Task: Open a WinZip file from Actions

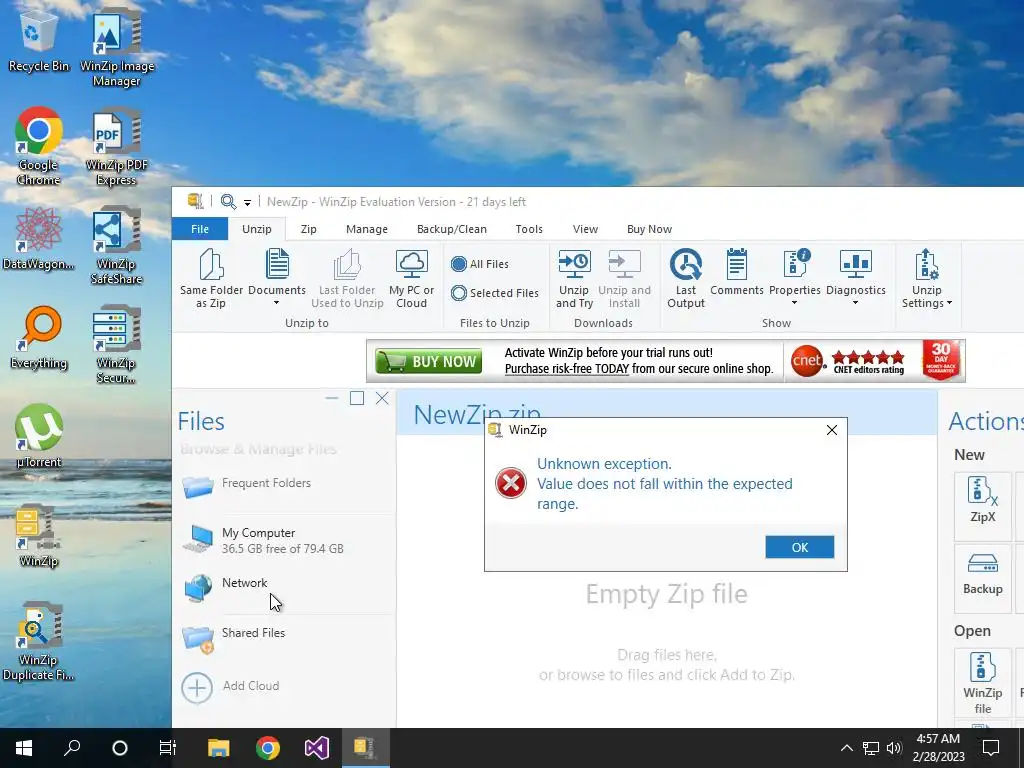Action: pos(982,682)
